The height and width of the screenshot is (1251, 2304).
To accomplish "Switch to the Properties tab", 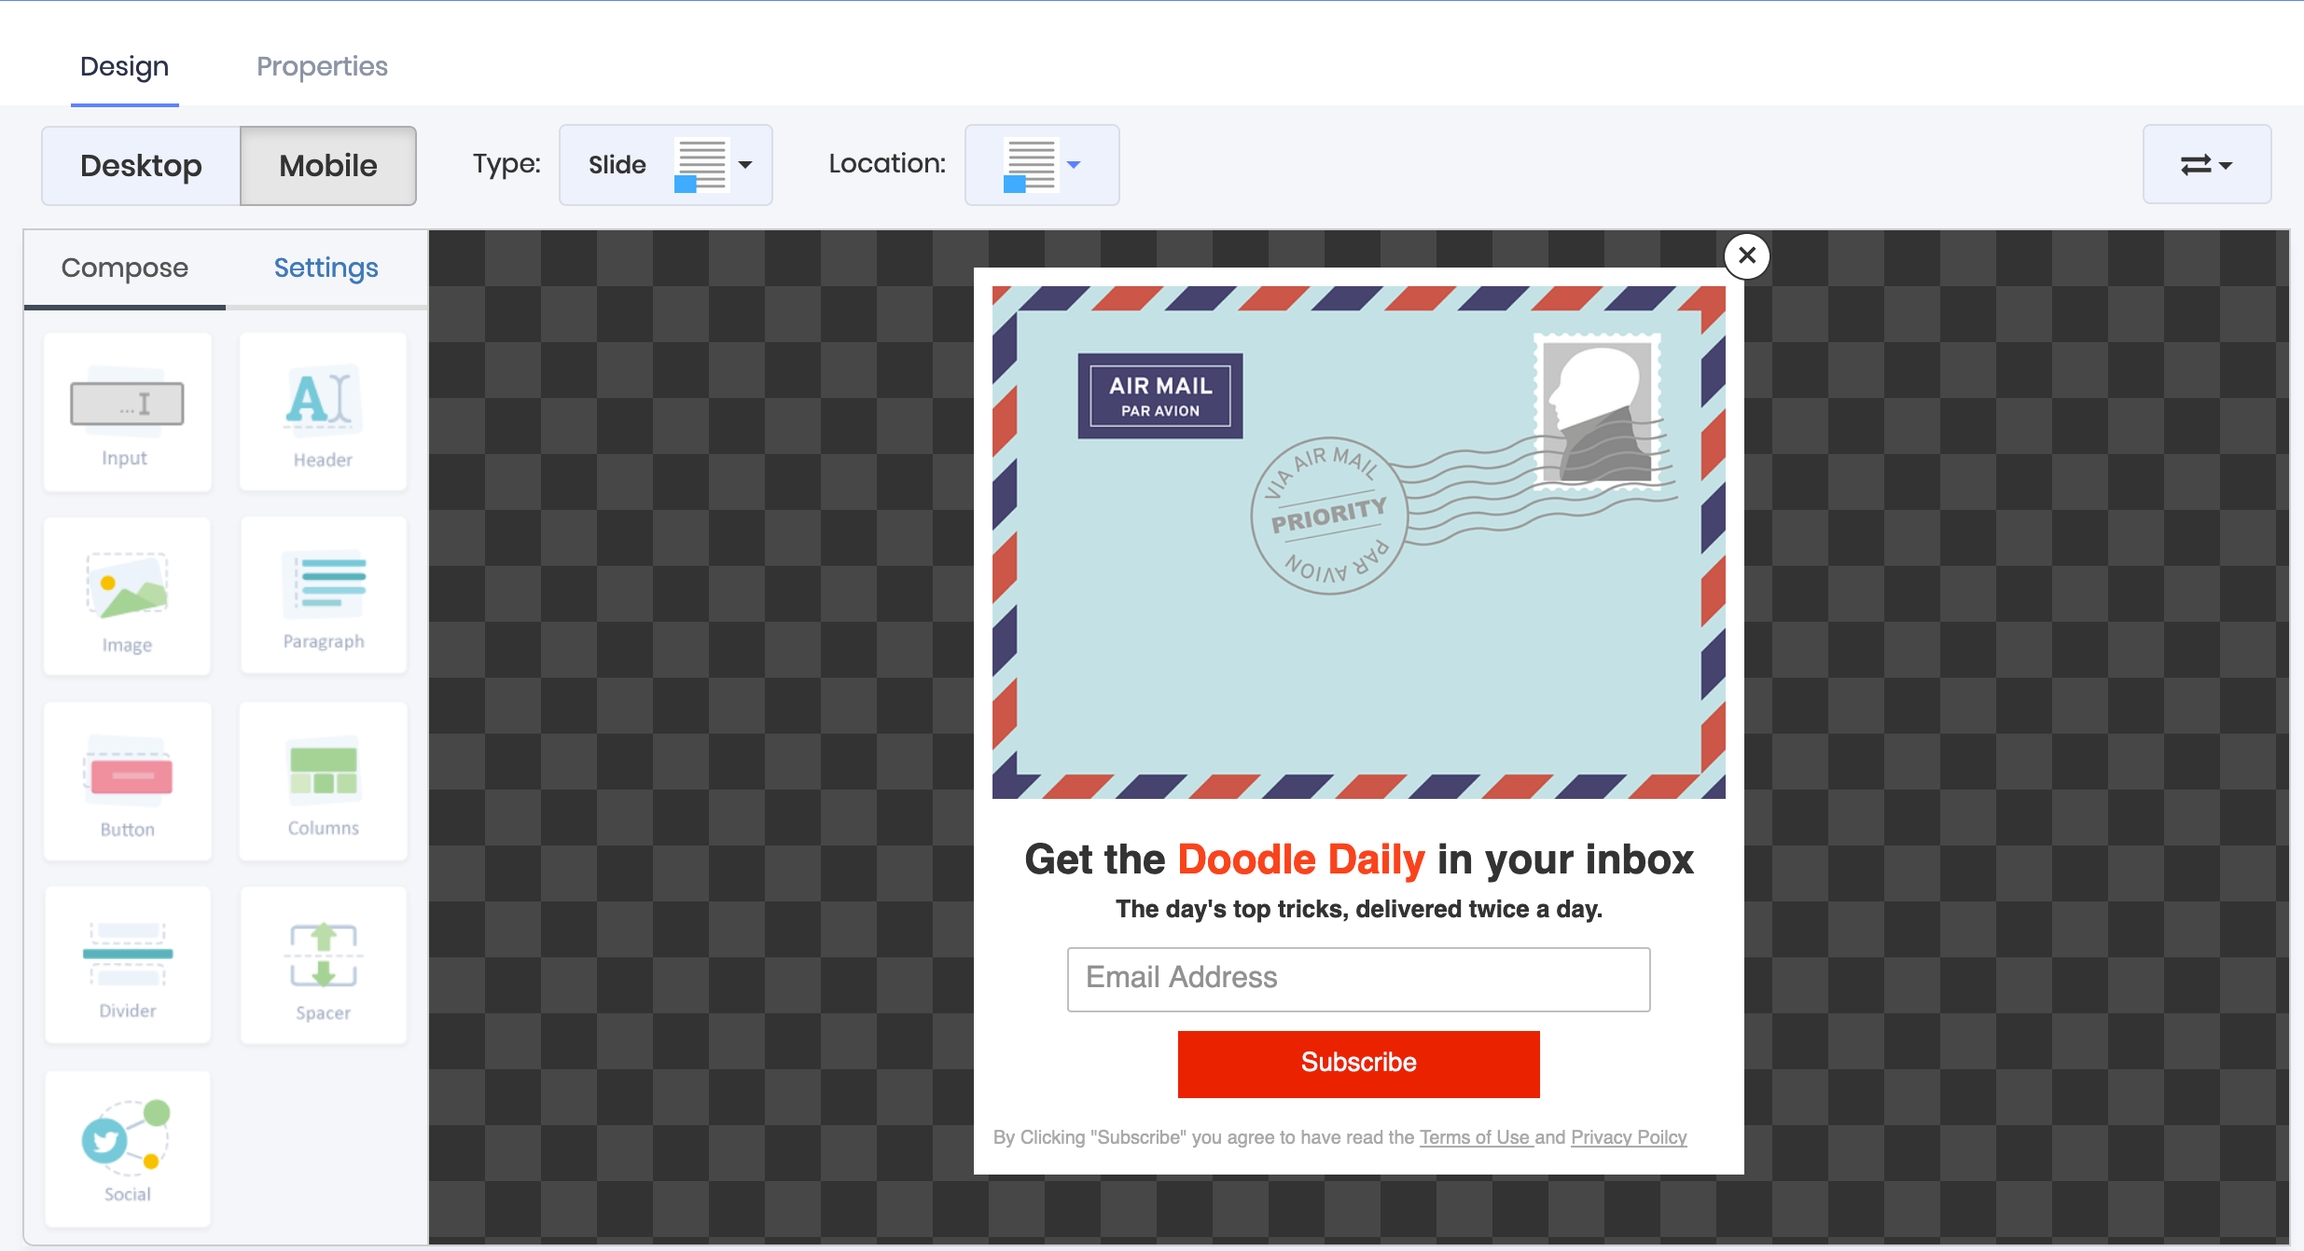I will coord(322,66).
